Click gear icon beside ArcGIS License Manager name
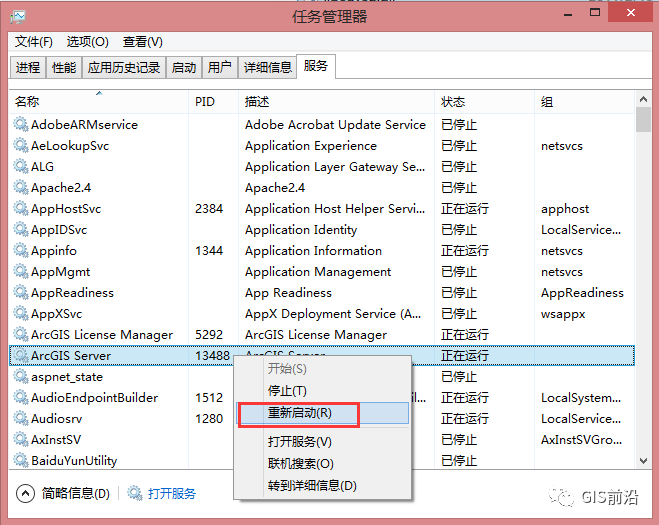Image resolution: width=659 pixels, height=525 pixels. 21,334
